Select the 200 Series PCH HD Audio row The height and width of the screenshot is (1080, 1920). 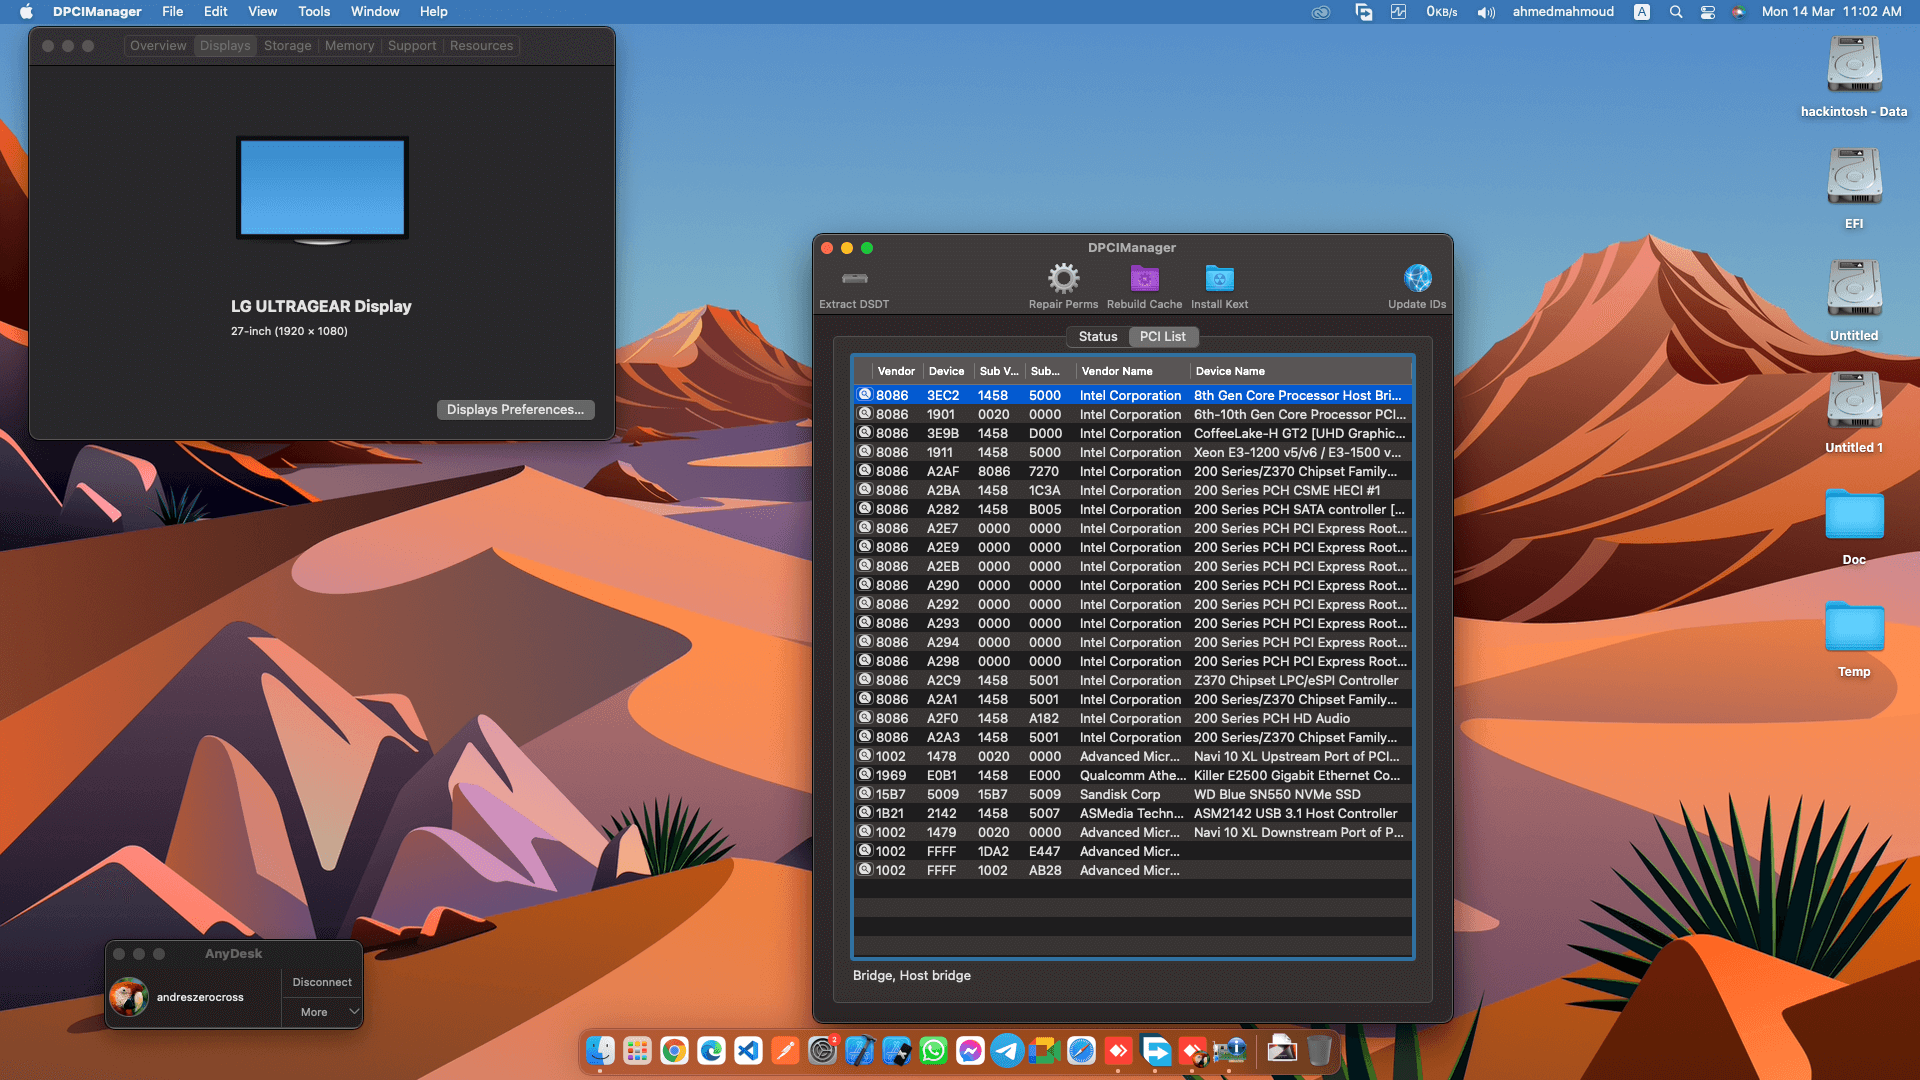point(1132,718)
